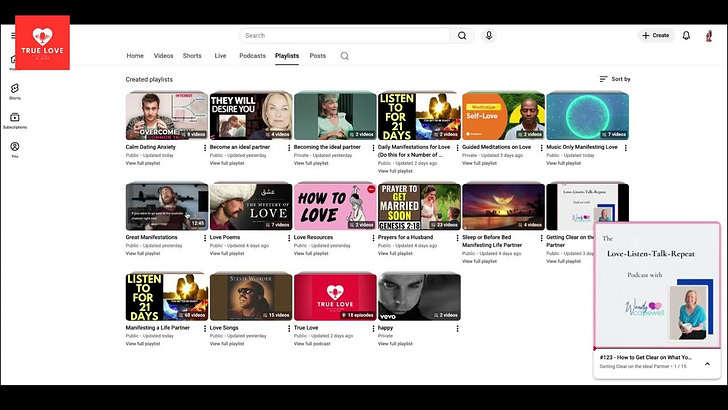
Task: Click the Great Manifestations title
Action: coord(151,237)
